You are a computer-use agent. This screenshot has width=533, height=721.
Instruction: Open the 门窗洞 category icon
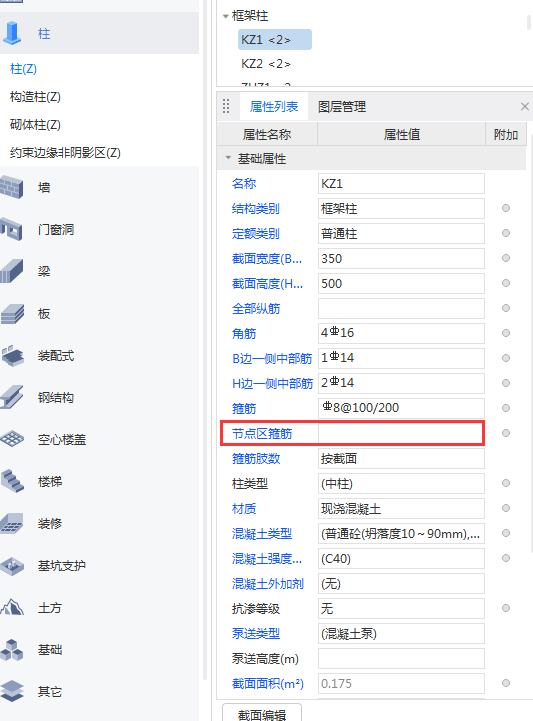(x=12, y=229)
